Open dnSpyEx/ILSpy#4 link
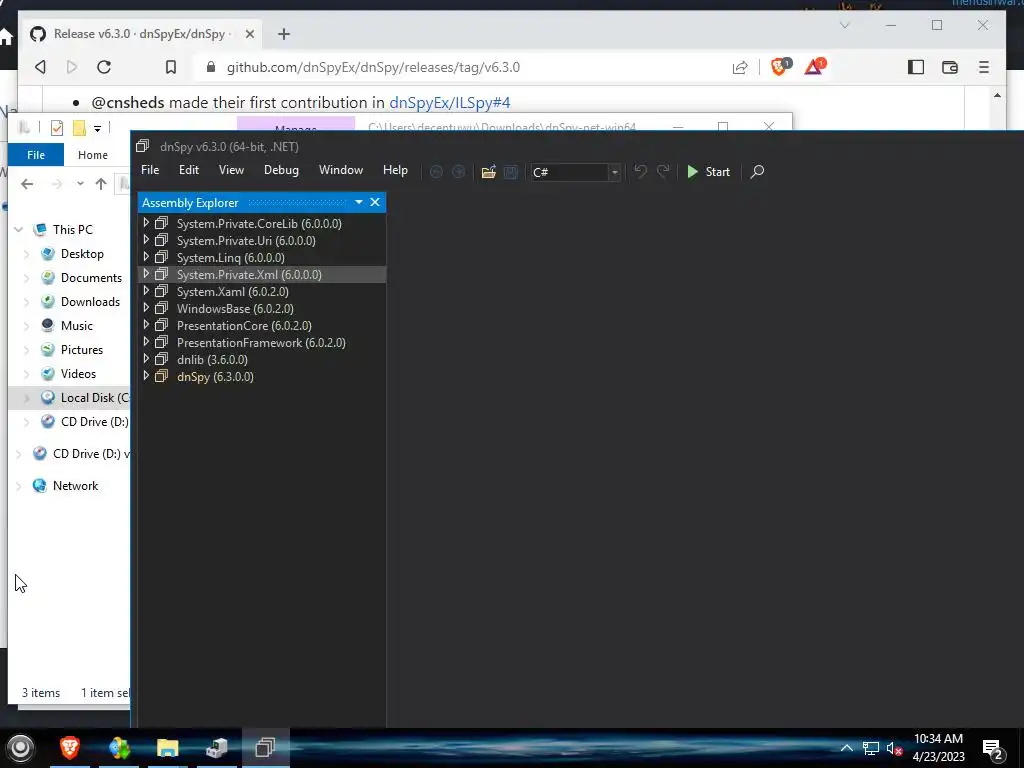 (x=449, y=103)
